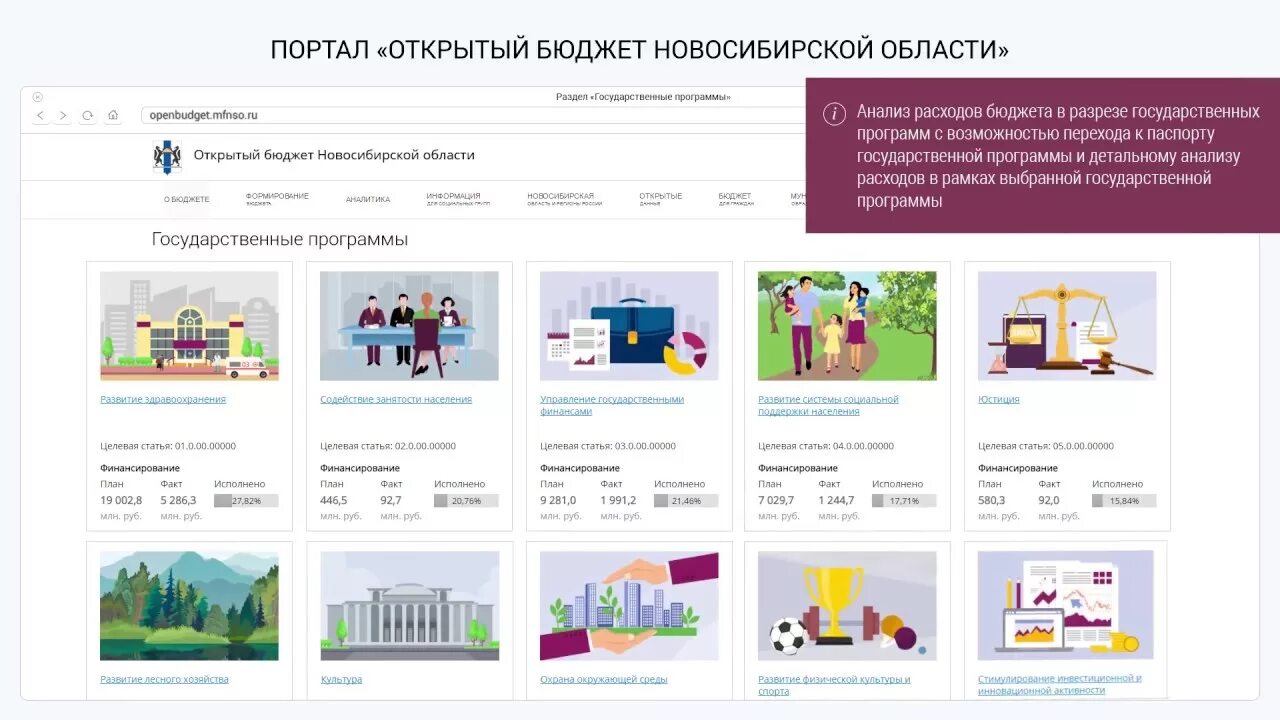Open the «Аналитика» menu item
Image resolution: width=1280 pixels, height=720 pixels.
368,199
